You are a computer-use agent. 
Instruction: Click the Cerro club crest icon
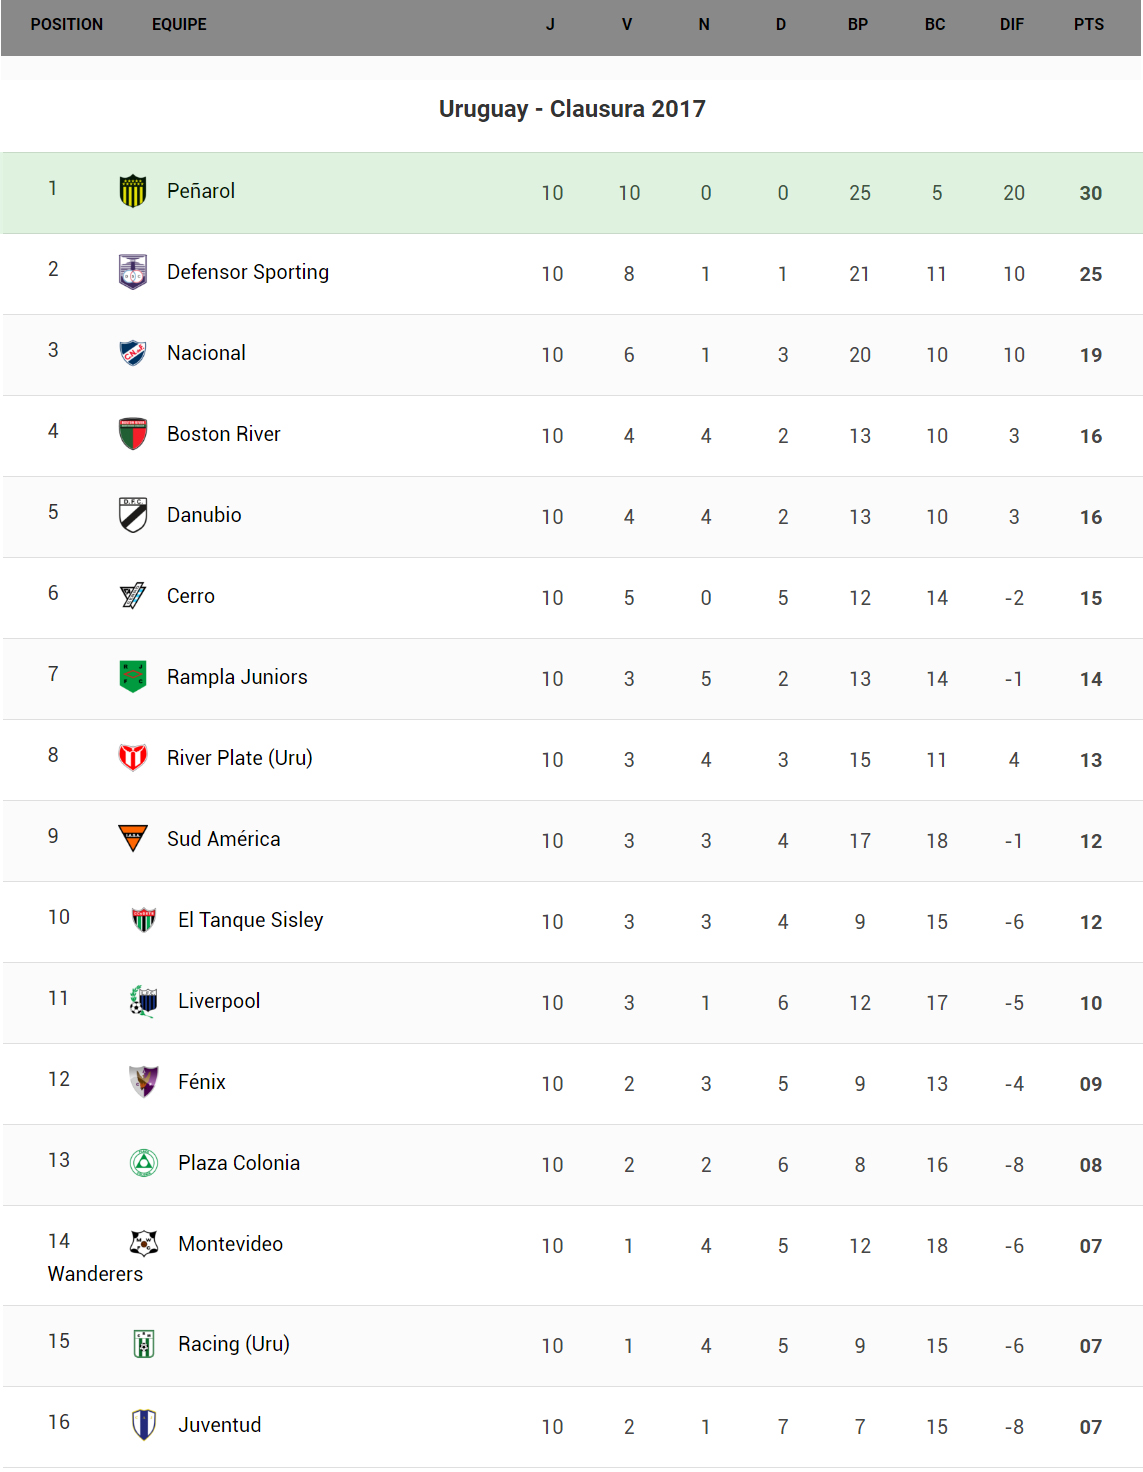tap(133, 596)
